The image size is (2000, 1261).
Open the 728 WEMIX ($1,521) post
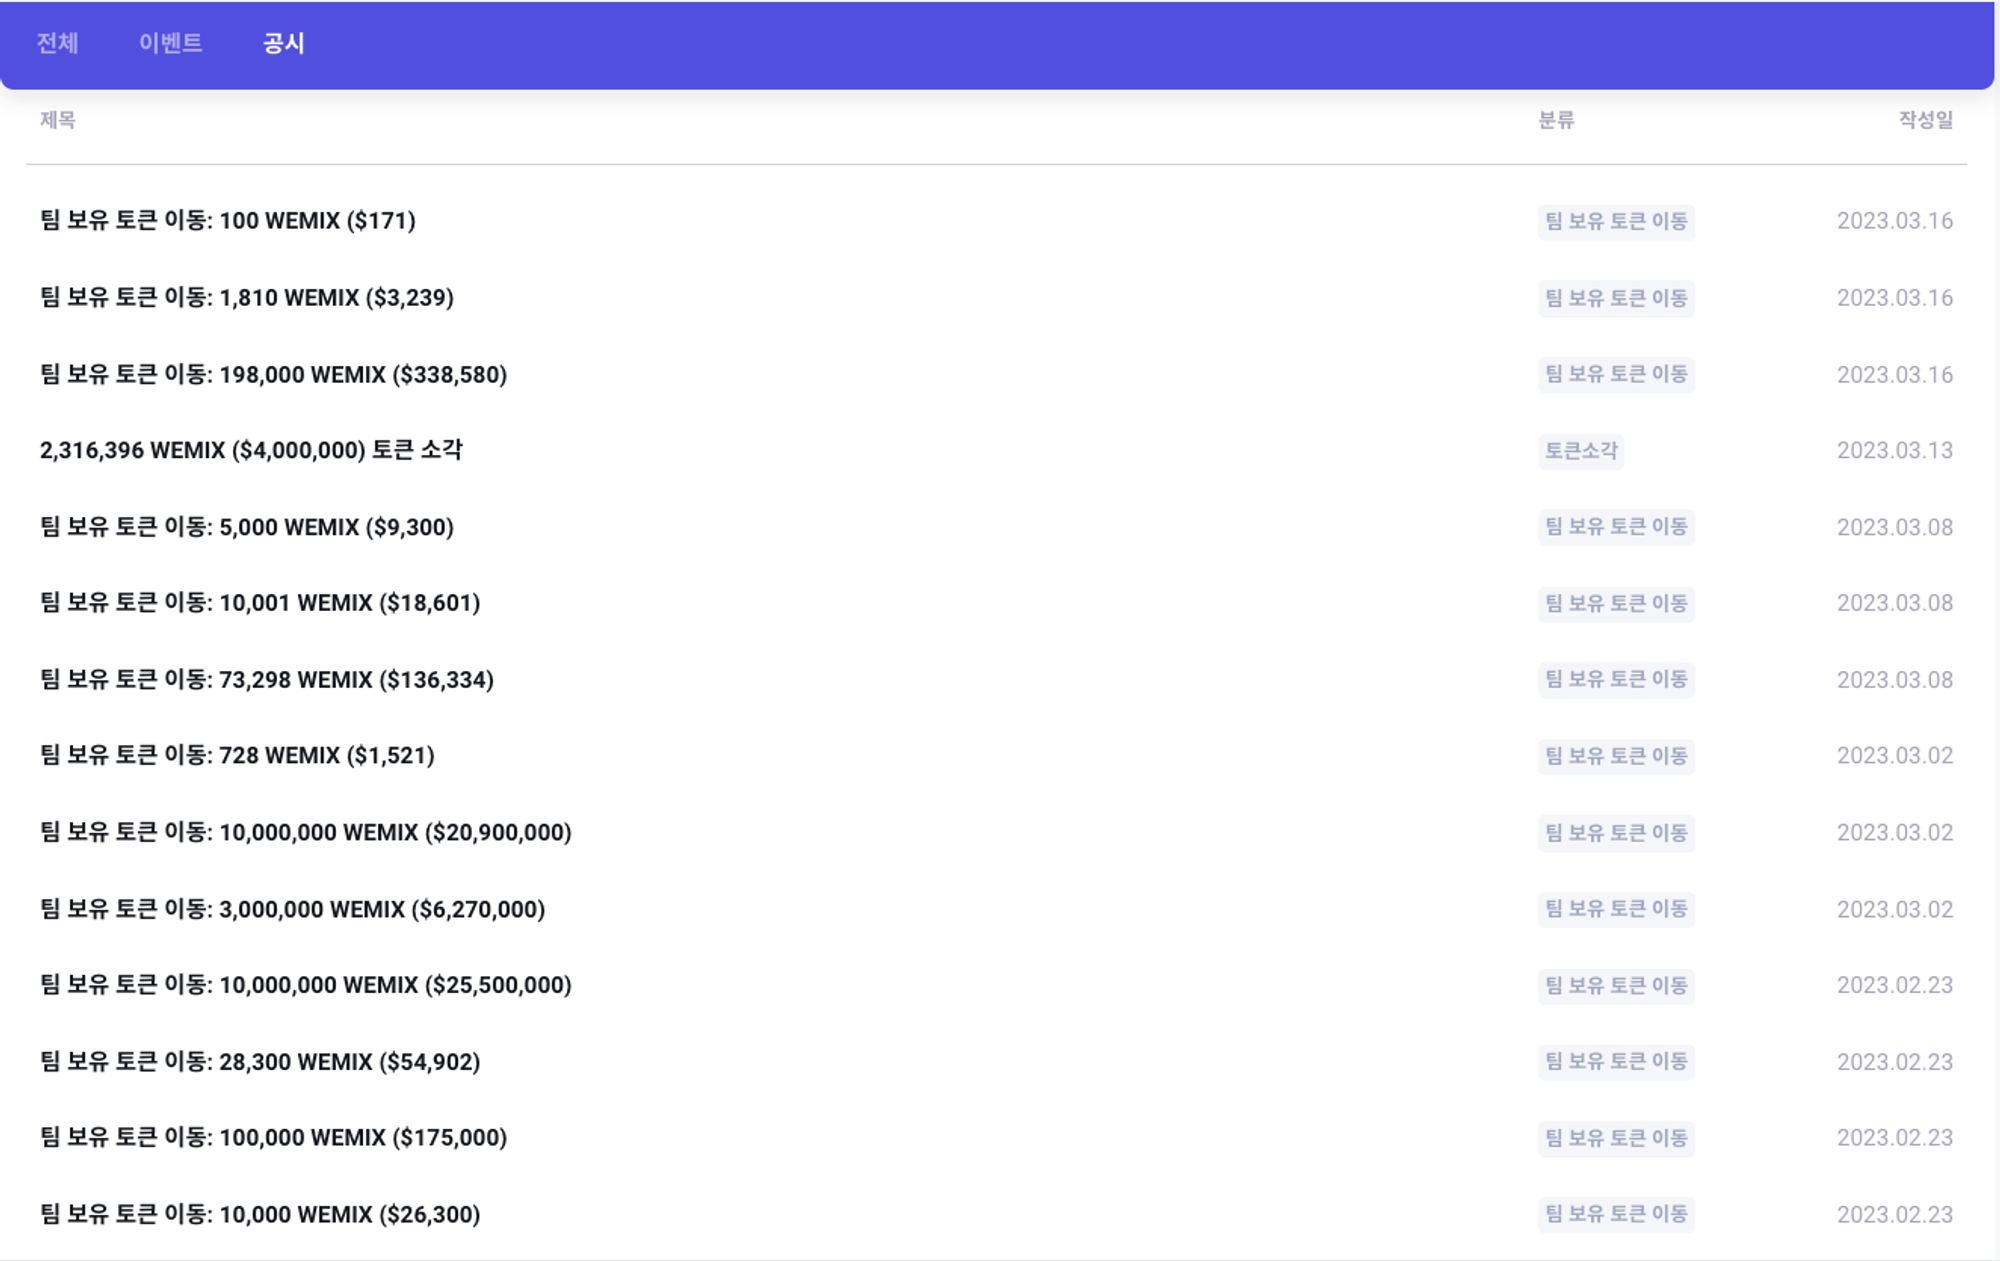(237, 756)
